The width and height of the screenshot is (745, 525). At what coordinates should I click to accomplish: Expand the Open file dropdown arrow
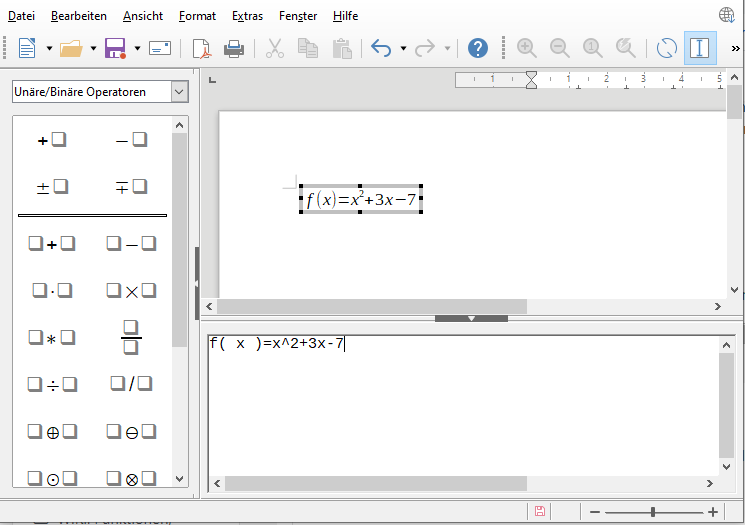tap(93, 48)
